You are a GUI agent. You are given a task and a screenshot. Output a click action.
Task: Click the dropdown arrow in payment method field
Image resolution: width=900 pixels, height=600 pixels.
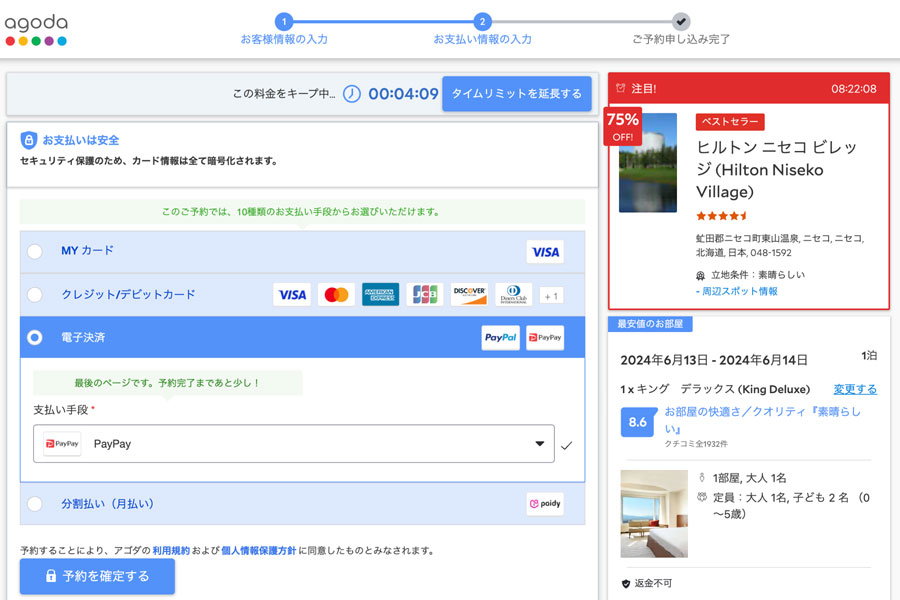[x=540, y=444]
